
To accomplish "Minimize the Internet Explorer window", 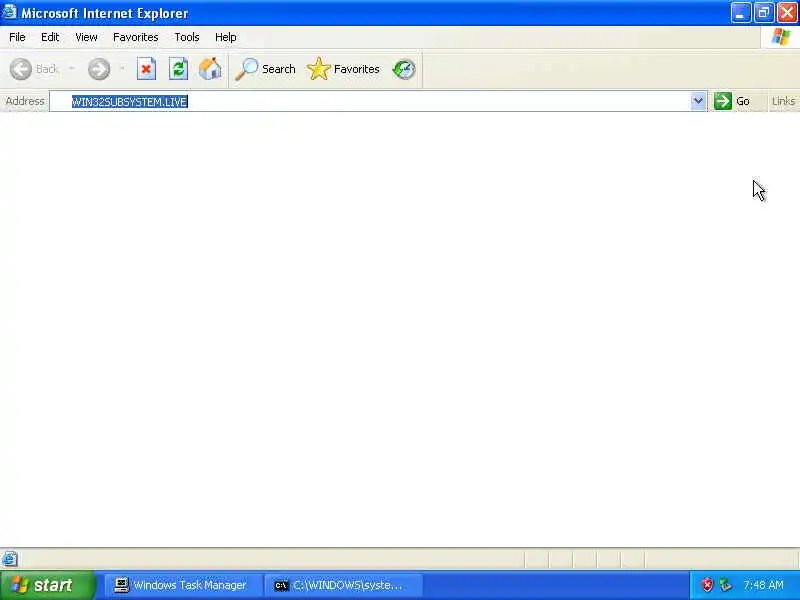I will tap(740, 13).
